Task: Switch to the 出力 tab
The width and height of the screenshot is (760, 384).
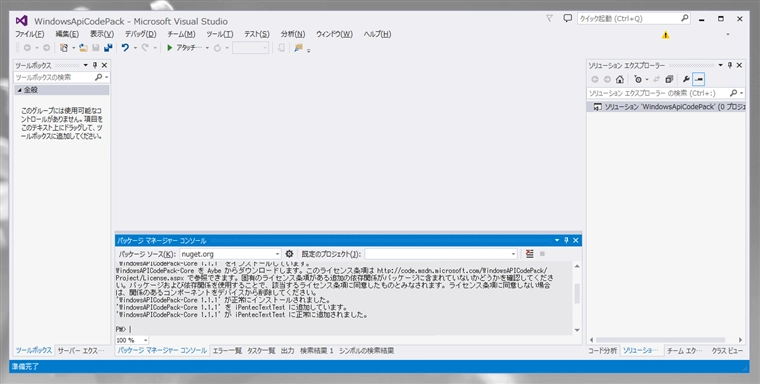Action: 287,351
